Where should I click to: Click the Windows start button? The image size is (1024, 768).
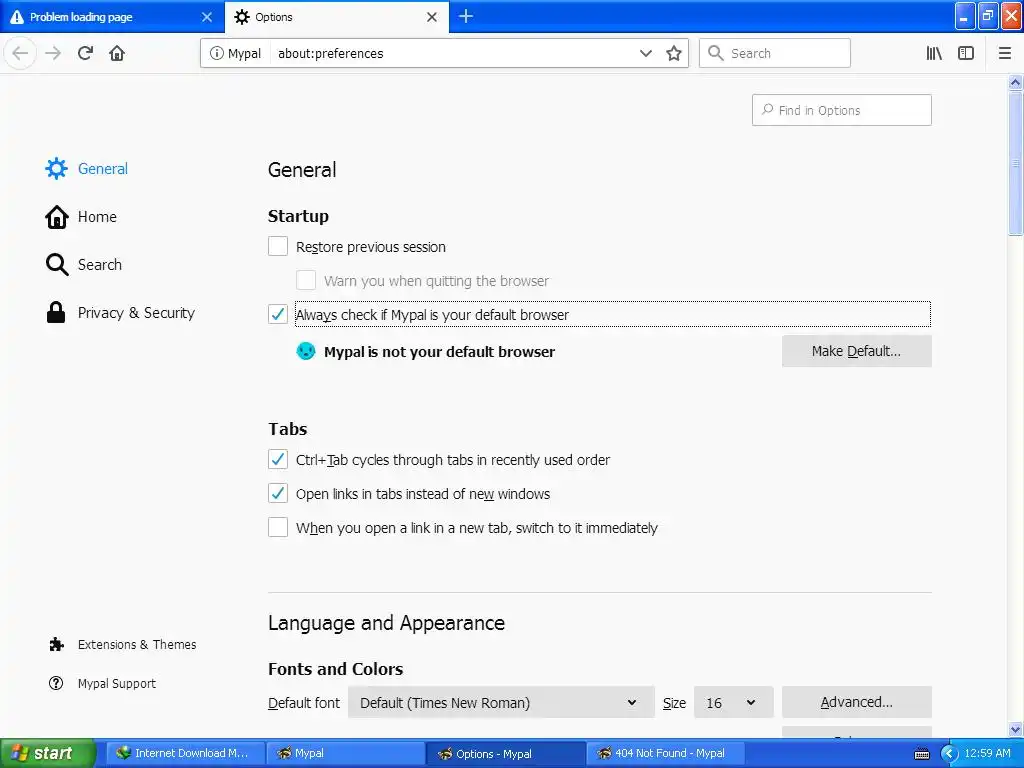point(47,754)
